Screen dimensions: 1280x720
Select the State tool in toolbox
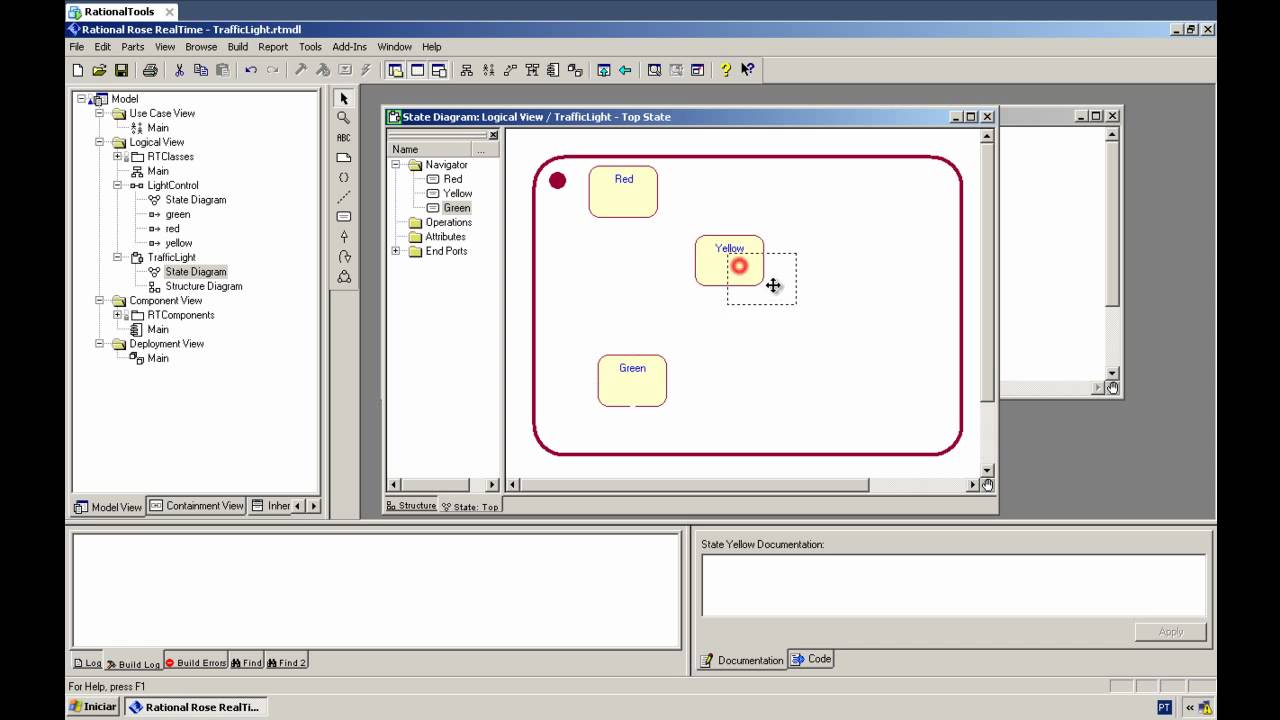click(343, 217)
